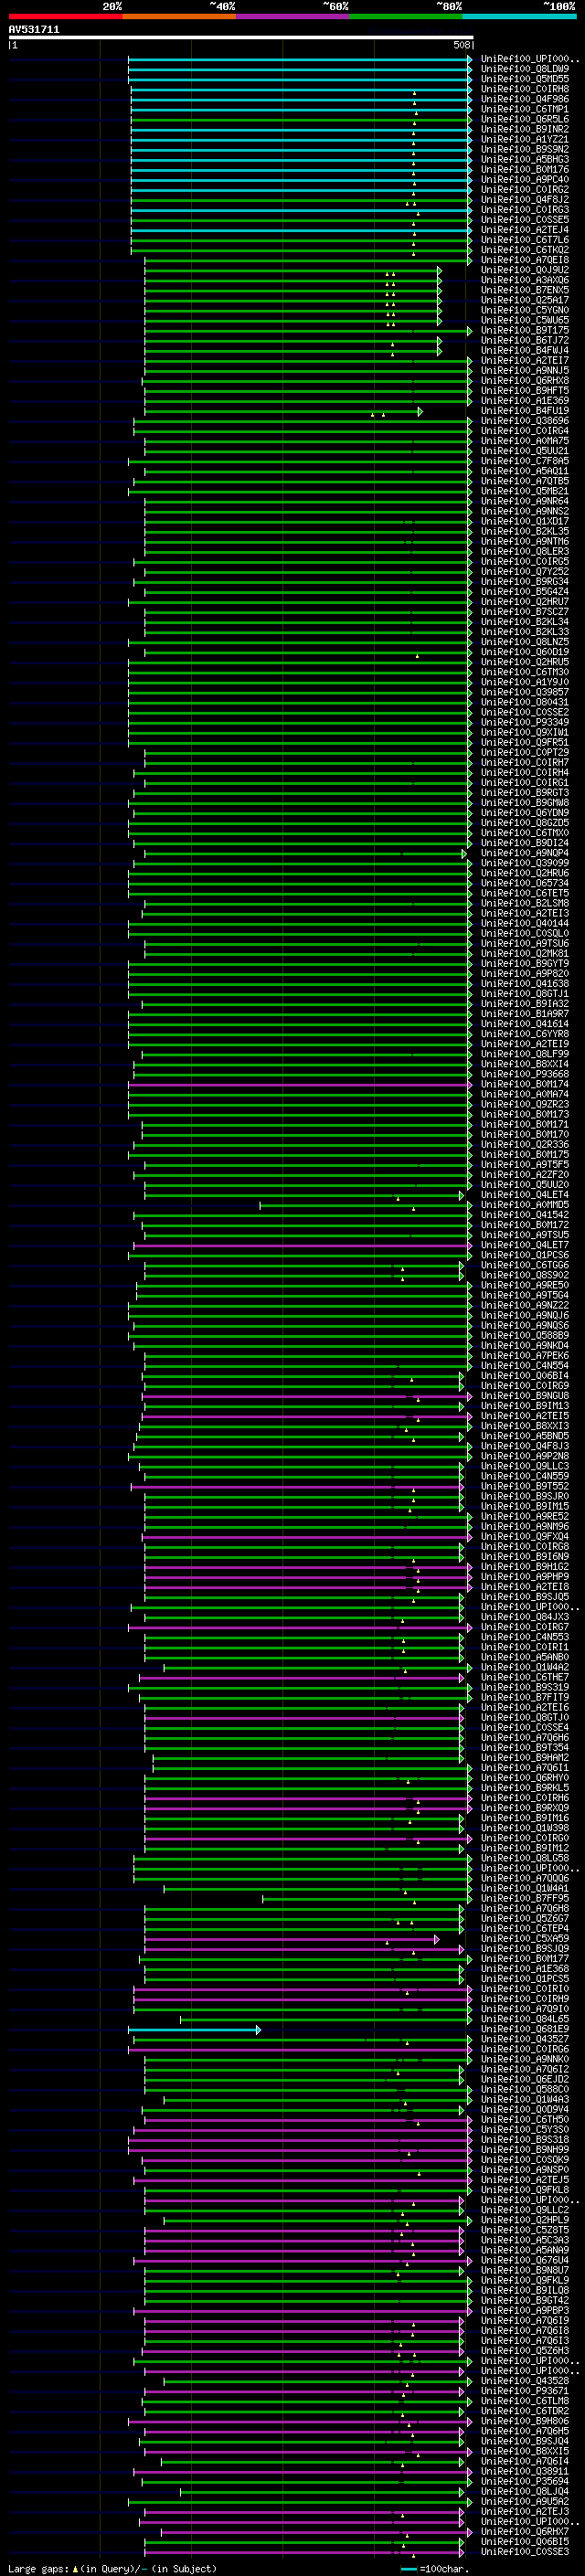Click the UniRef100_A7QTB5 label

[x=525, y=482]
